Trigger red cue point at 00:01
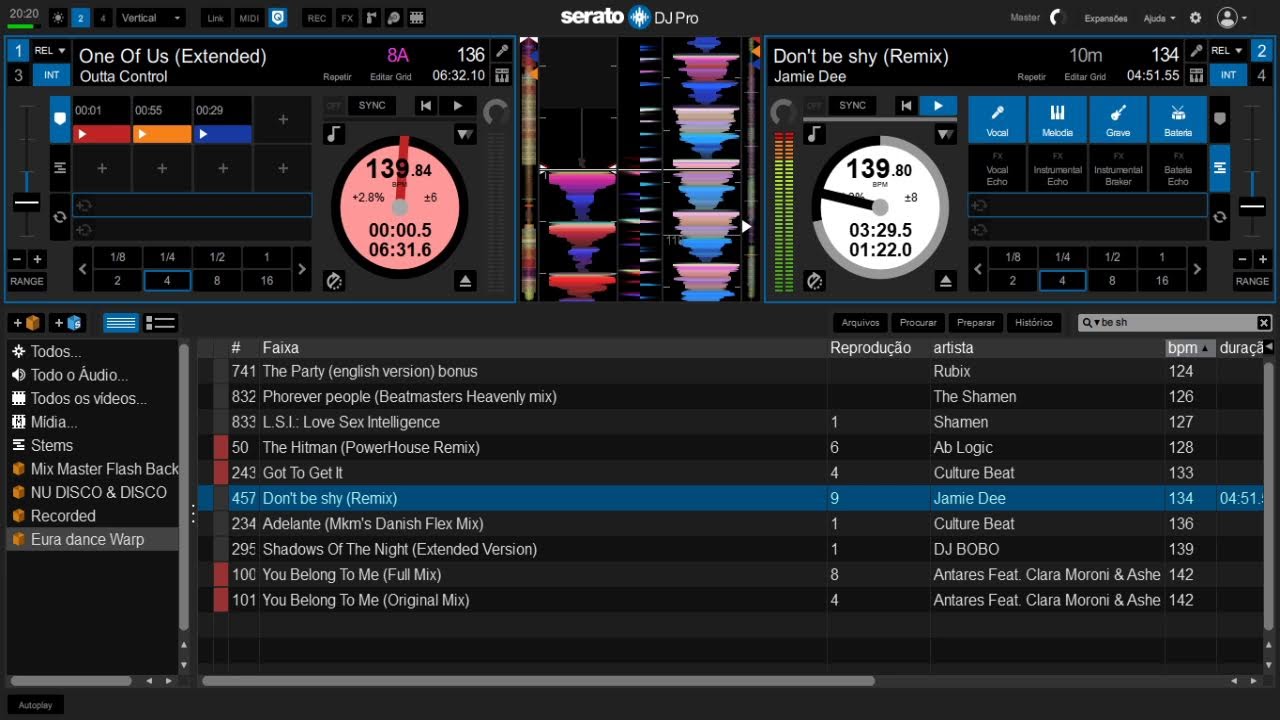This screenshot has height=720, width=1280. (101, 134)
